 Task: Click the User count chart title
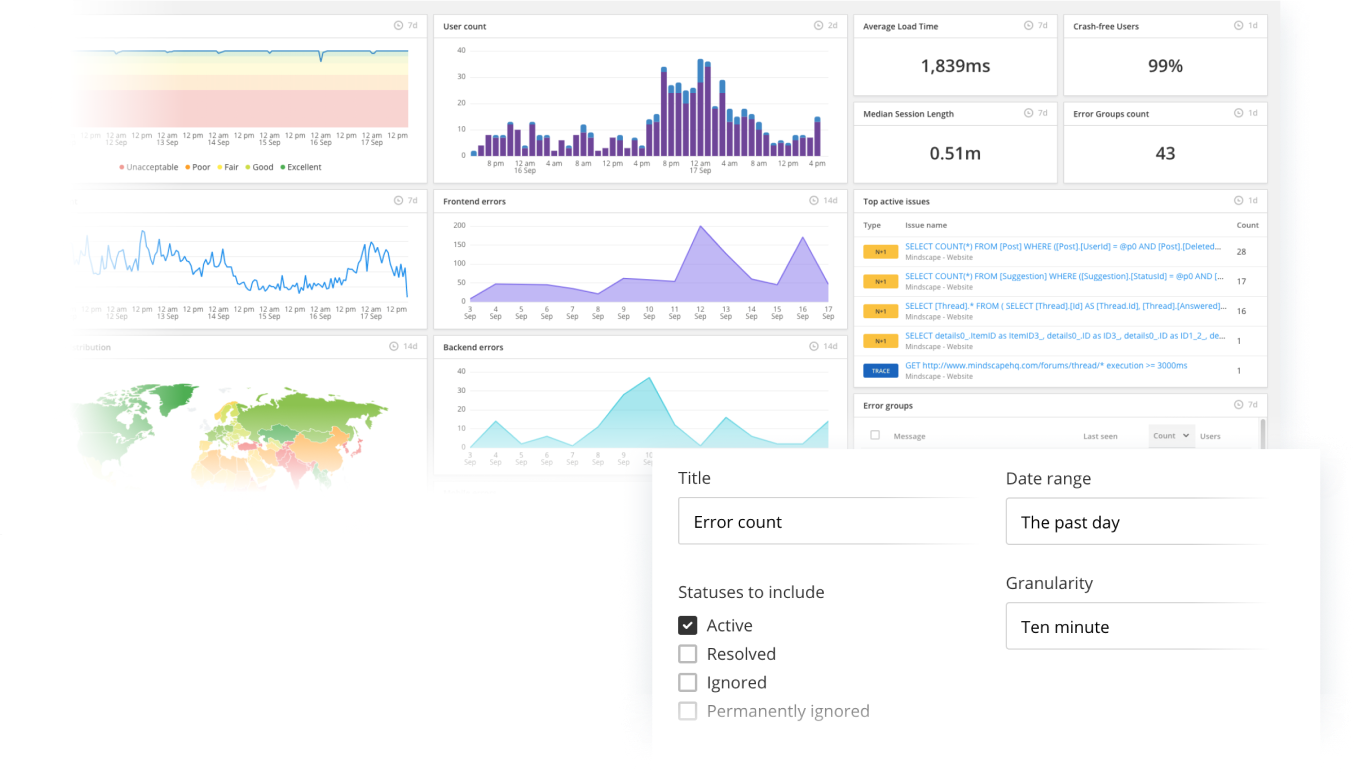pyautogui.click(x=465, y=26)
